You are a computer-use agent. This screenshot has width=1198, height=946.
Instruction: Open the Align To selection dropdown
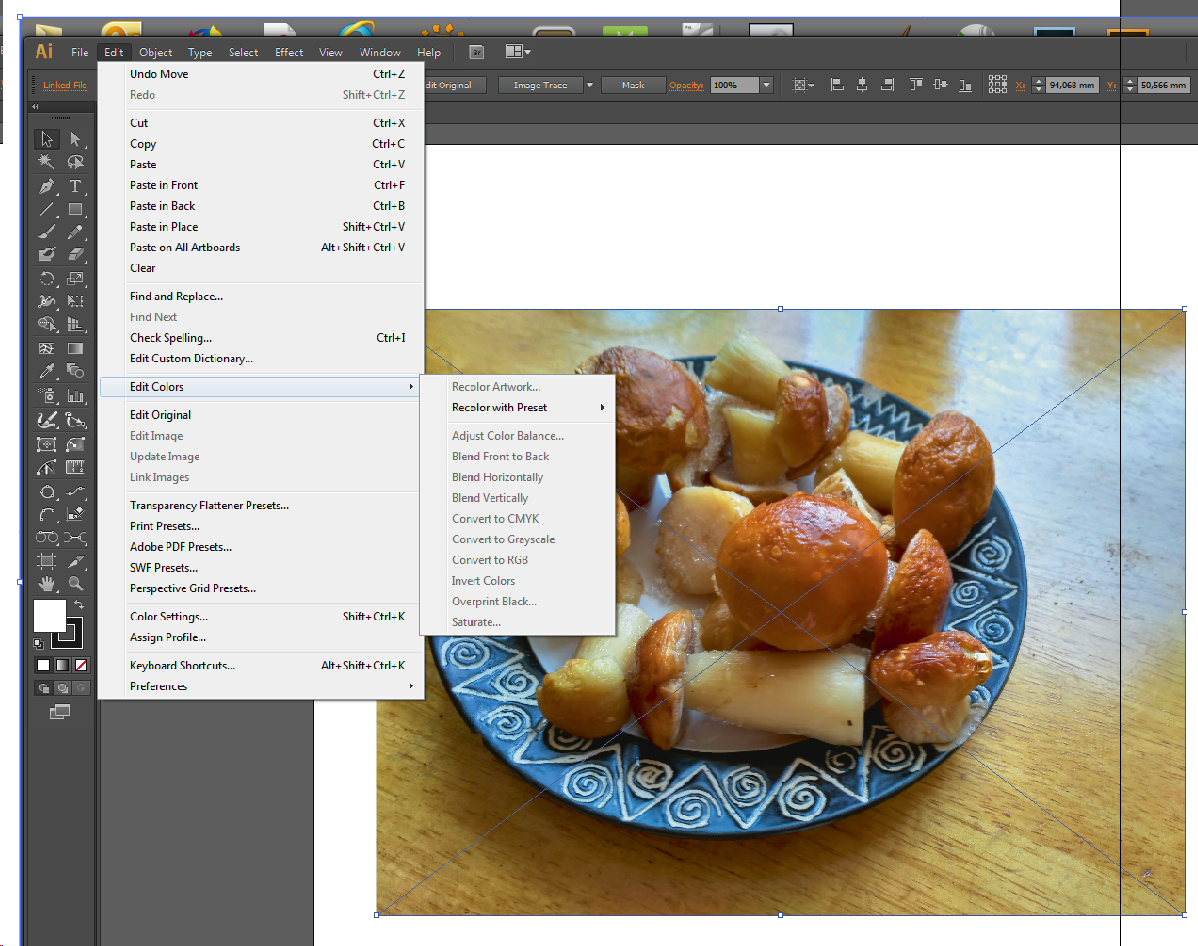click(804, 85)
